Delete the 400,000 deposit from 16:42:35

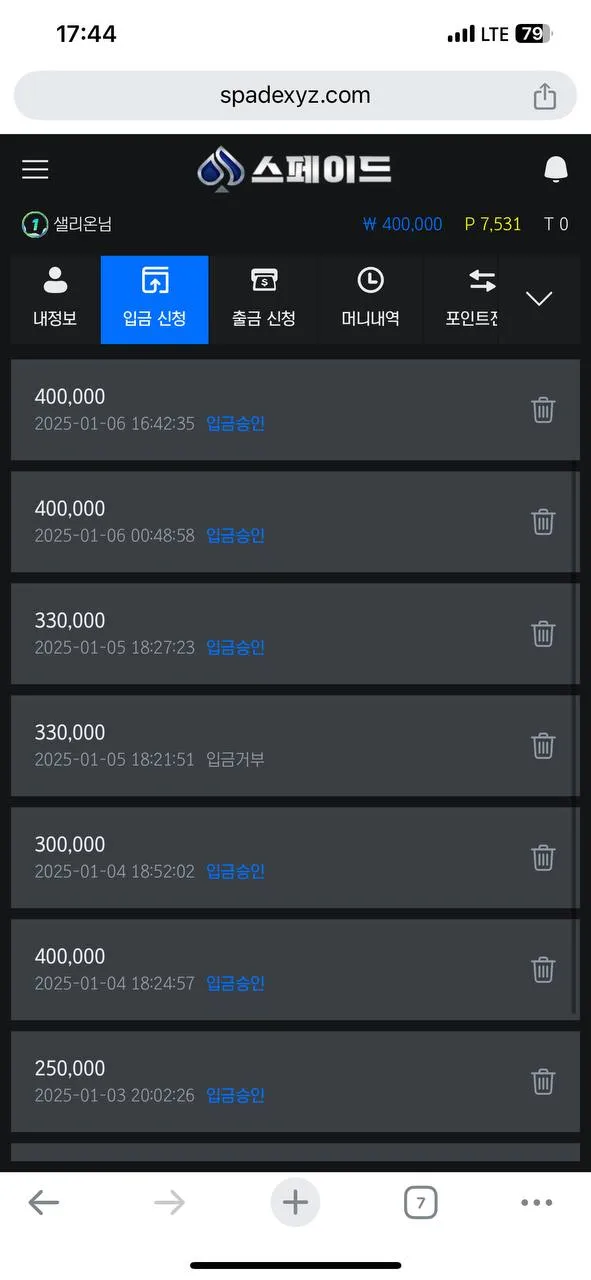coord(543,409)
